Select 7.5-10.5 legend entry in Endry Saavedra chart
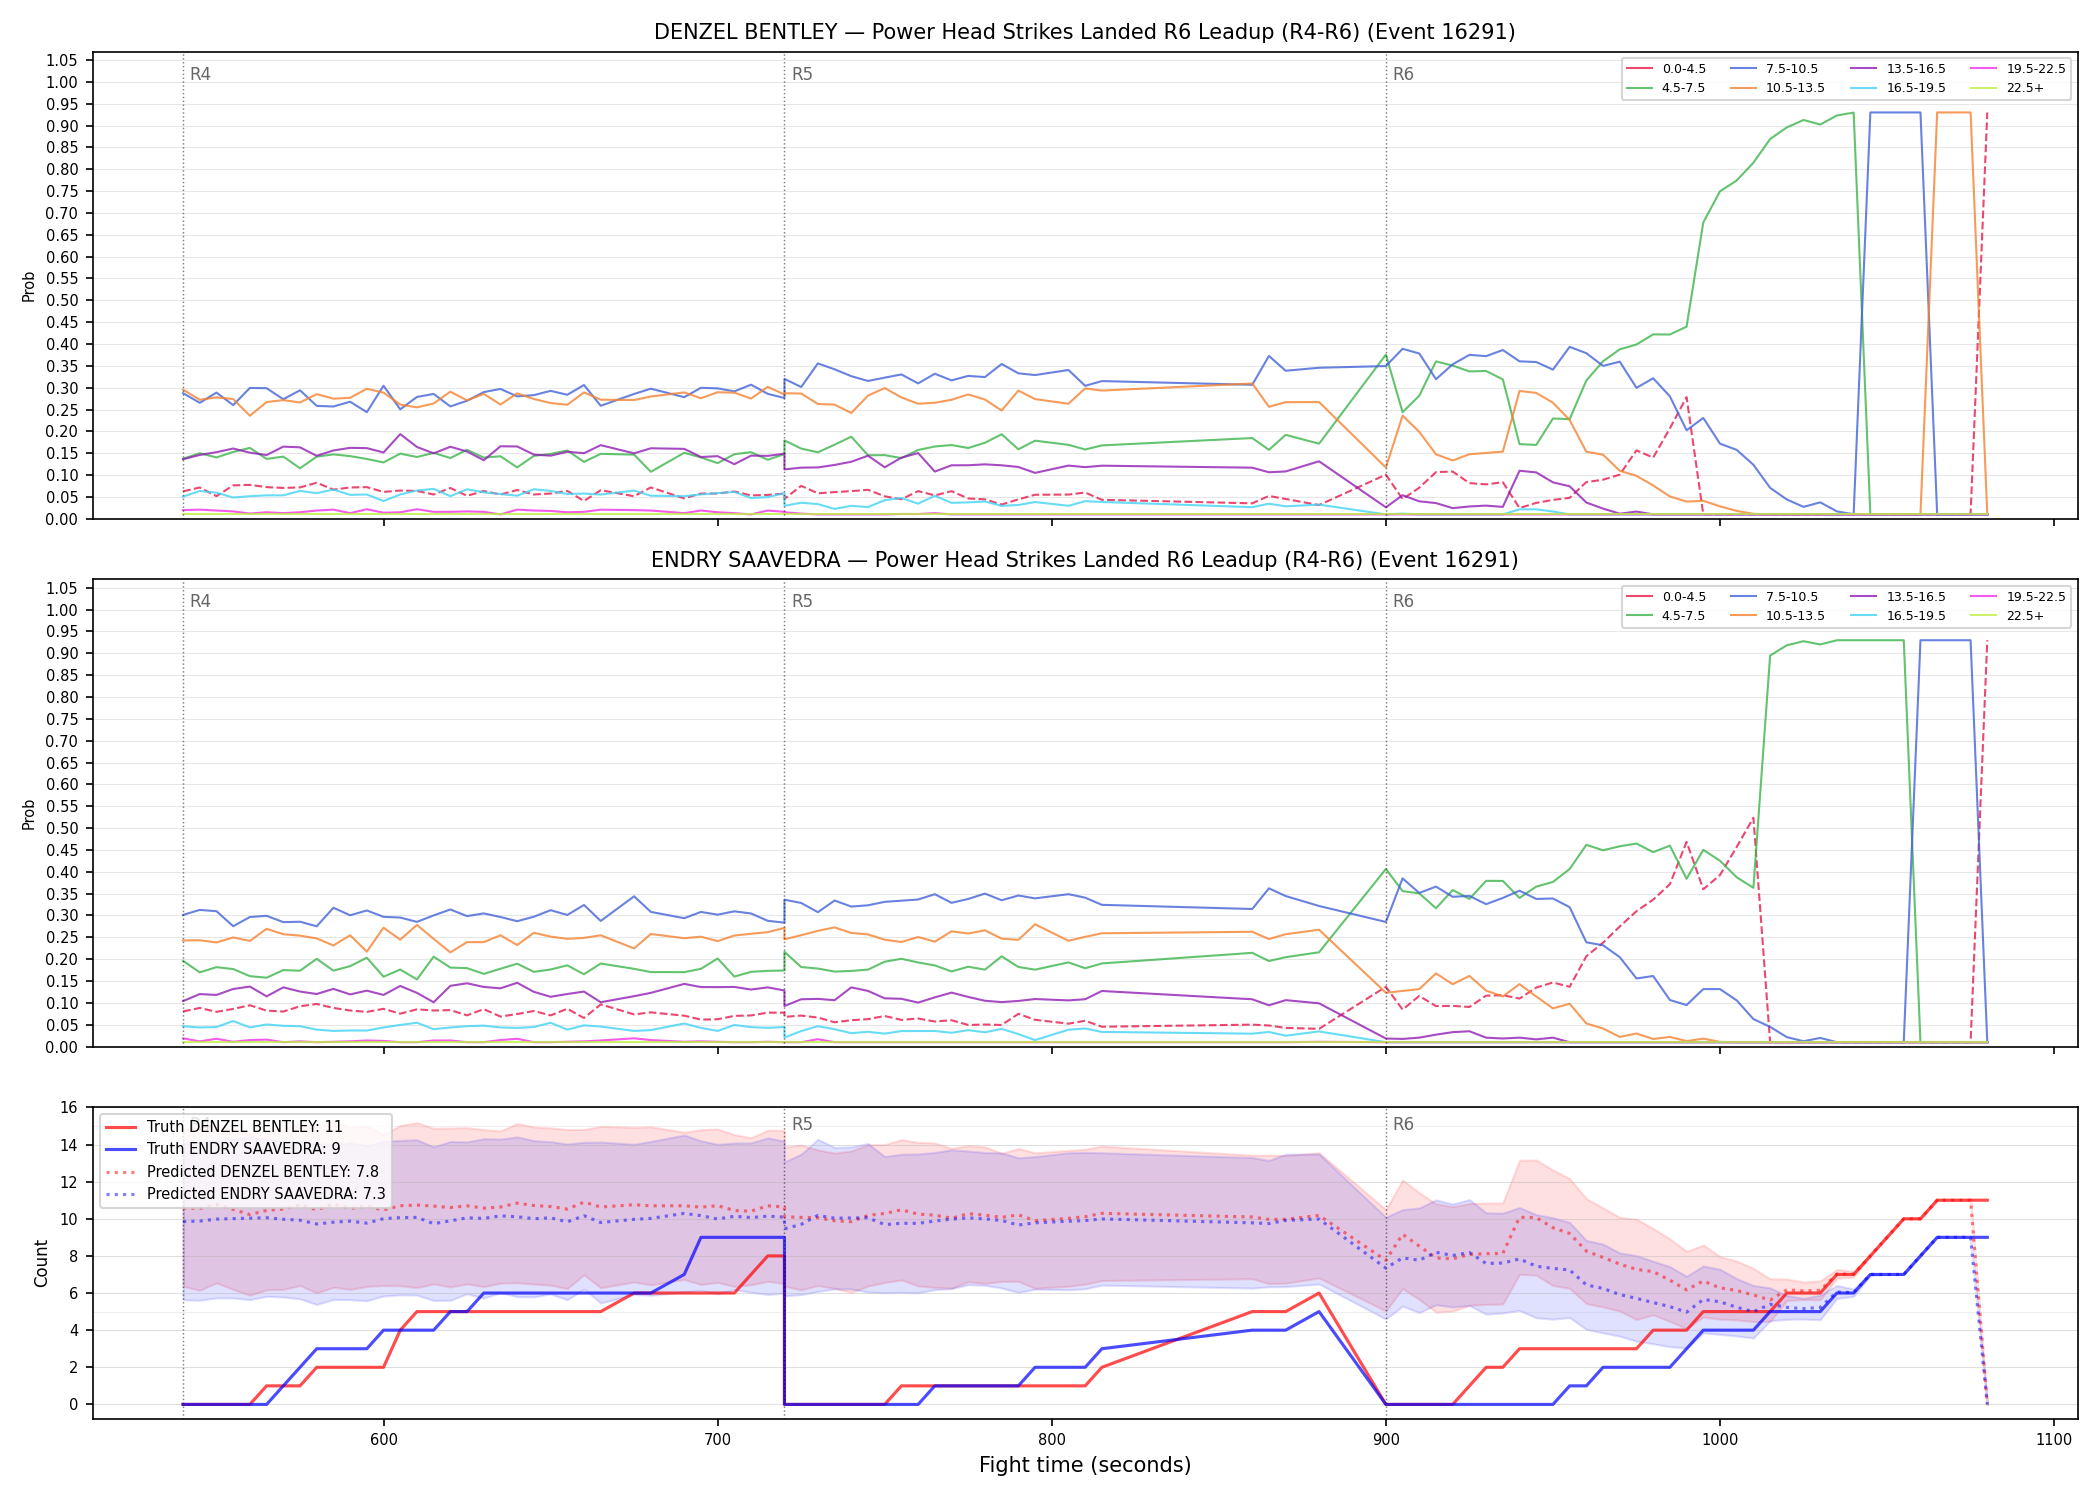This screenshot has height=1500, width=2100. [x=1773, y=597]
